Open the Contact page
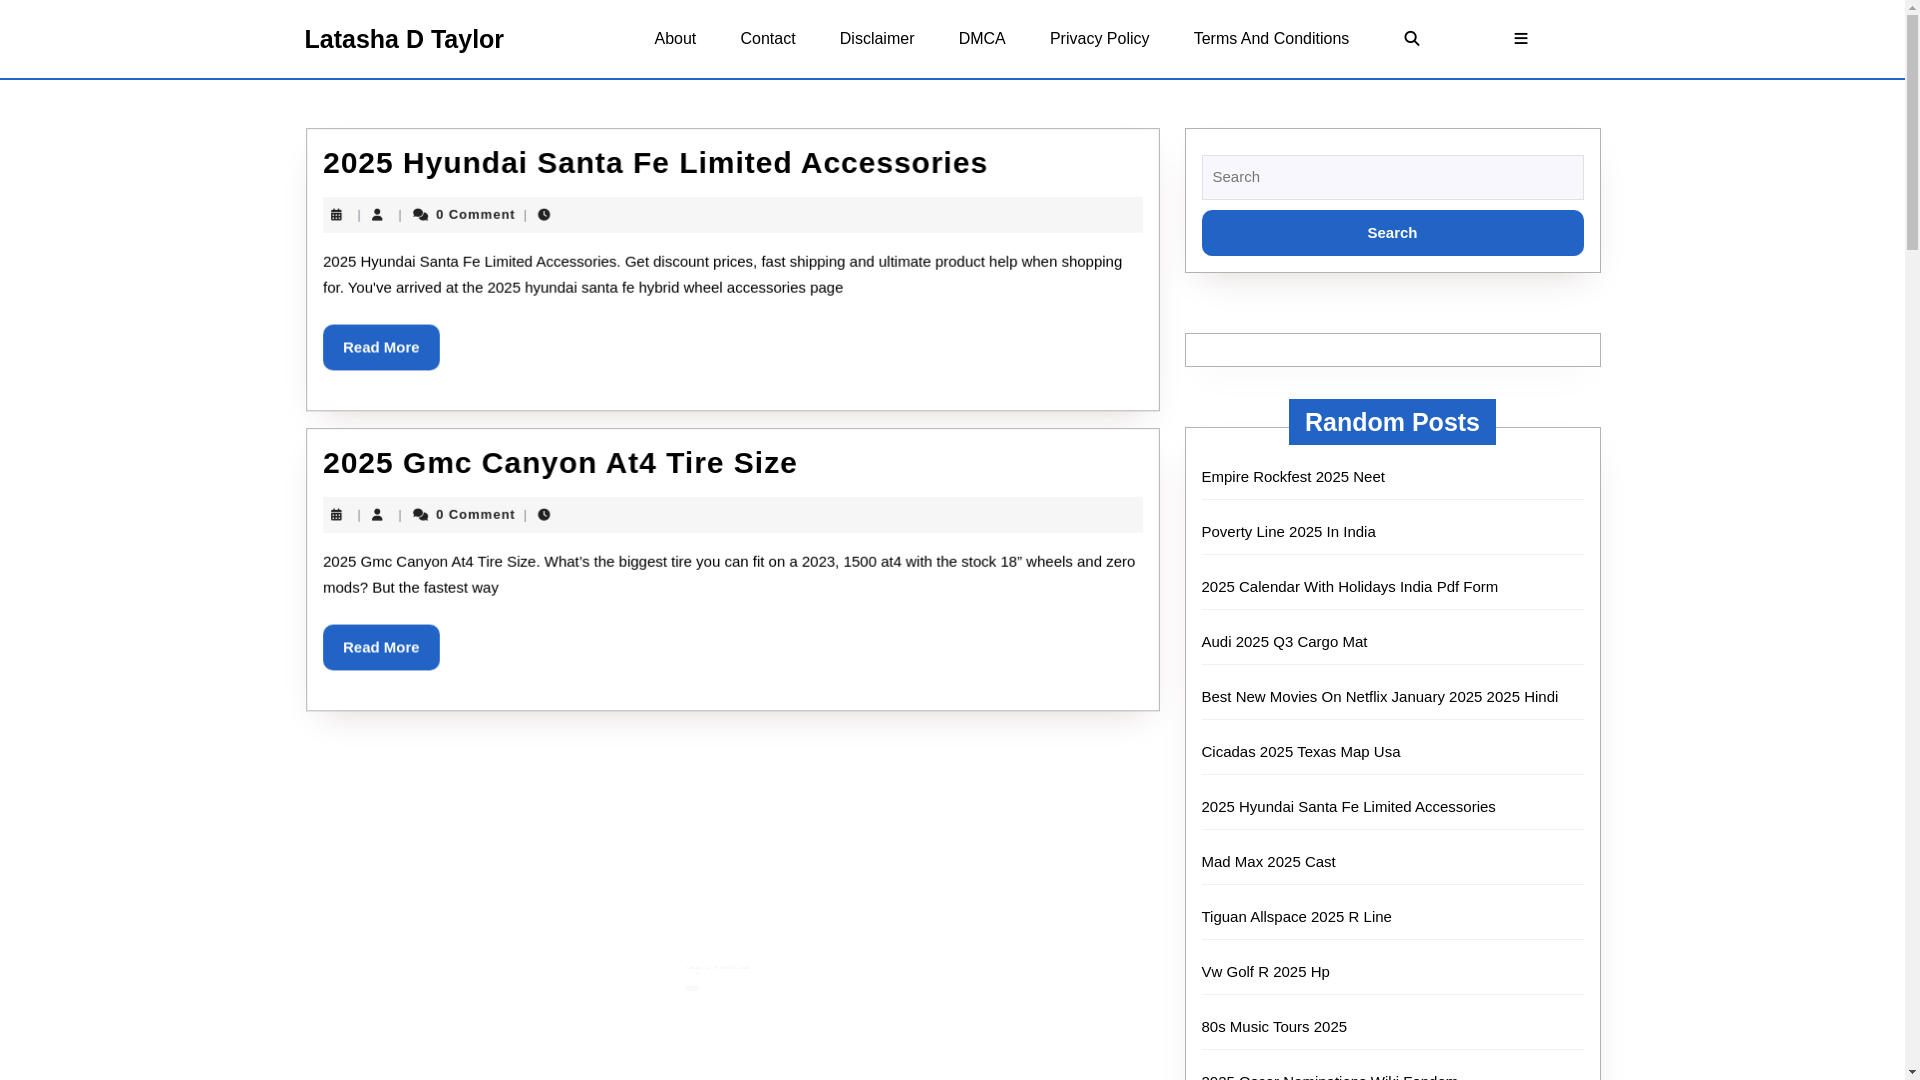The height and width of the screenshot is (1080, 1920). (767, 39)
